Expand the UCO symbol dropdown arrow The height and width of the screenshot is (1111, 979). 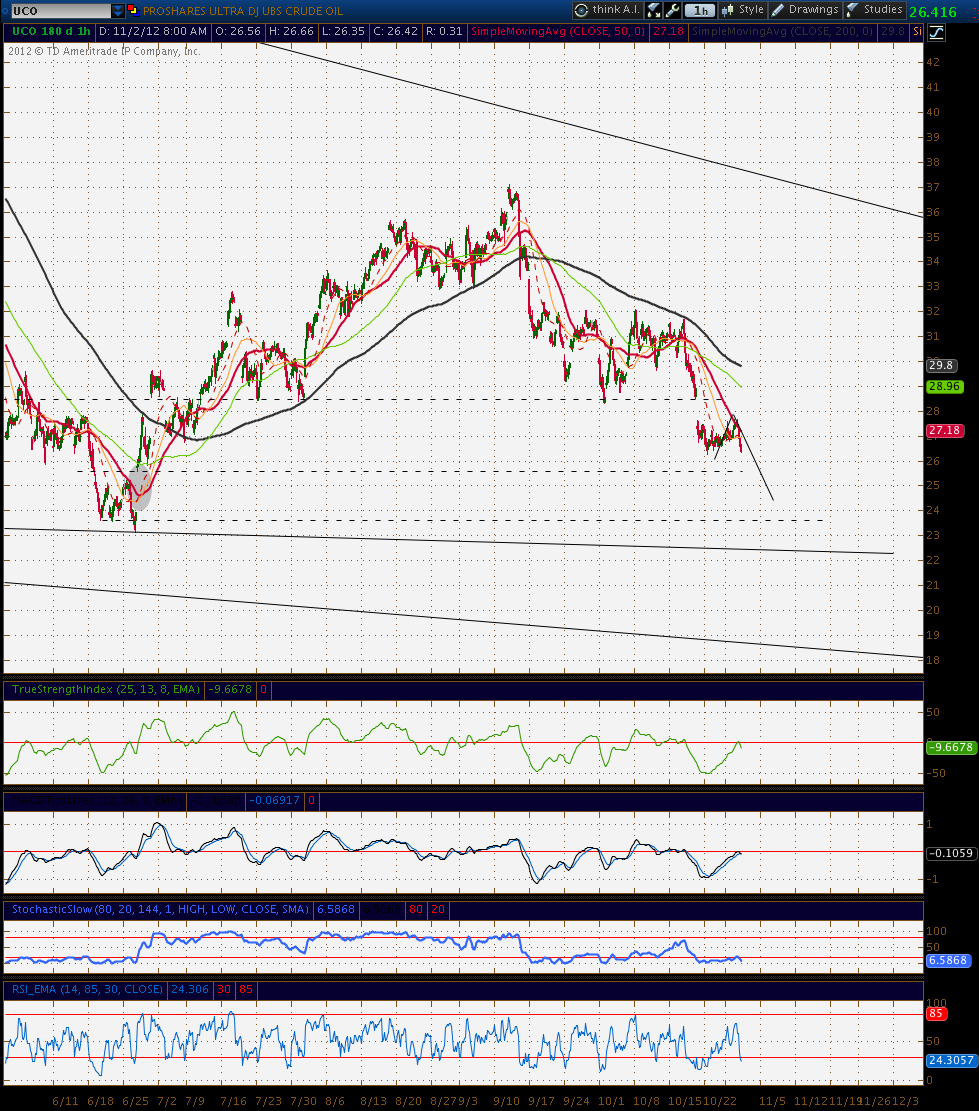(x=118, y=11)
